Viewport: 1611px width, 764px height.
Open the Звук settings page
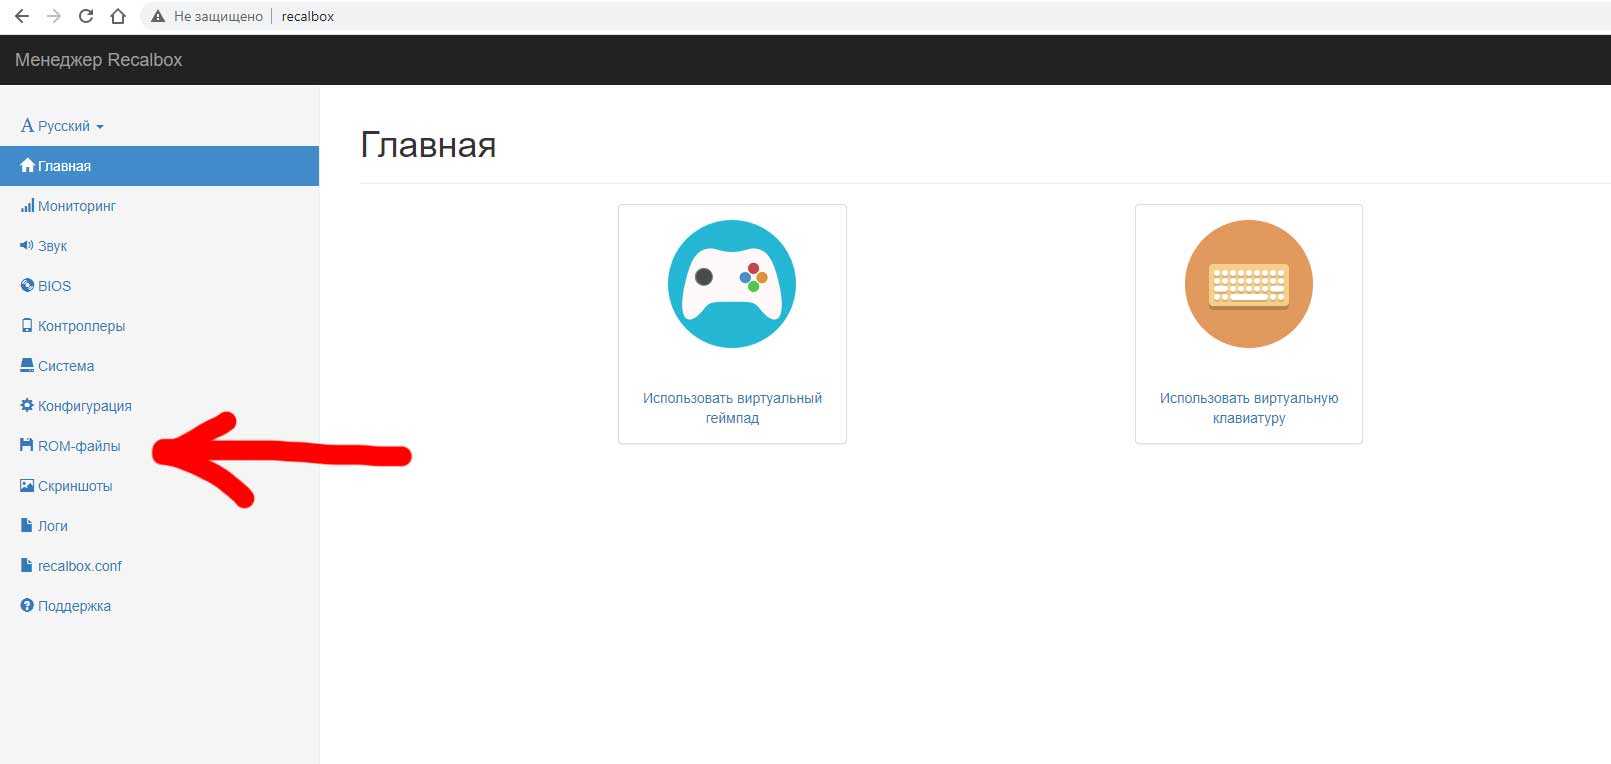coord(52,246)
